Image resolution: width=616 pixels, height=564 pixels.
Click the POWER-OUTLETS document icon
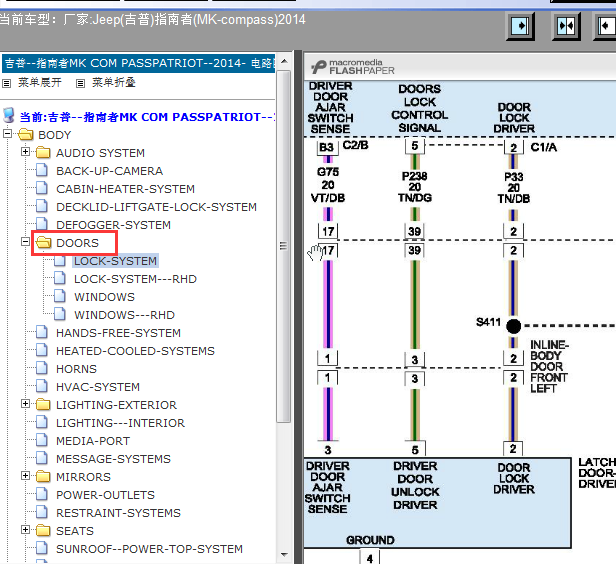point(42,494)
